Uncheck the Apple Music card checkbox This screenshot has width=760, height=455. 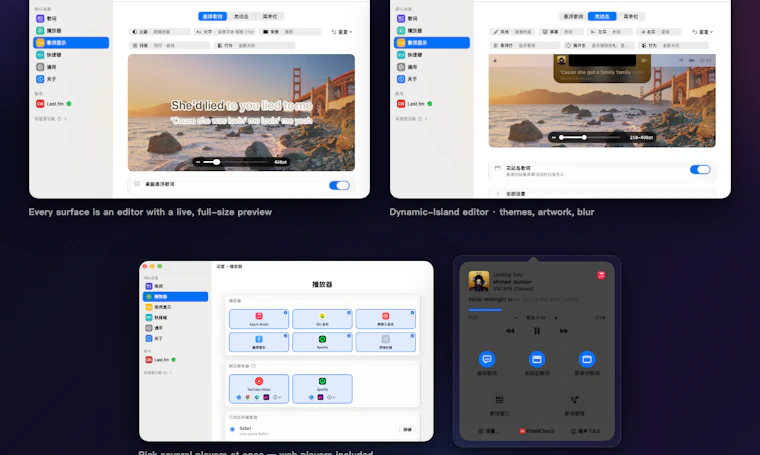point(285,313)
